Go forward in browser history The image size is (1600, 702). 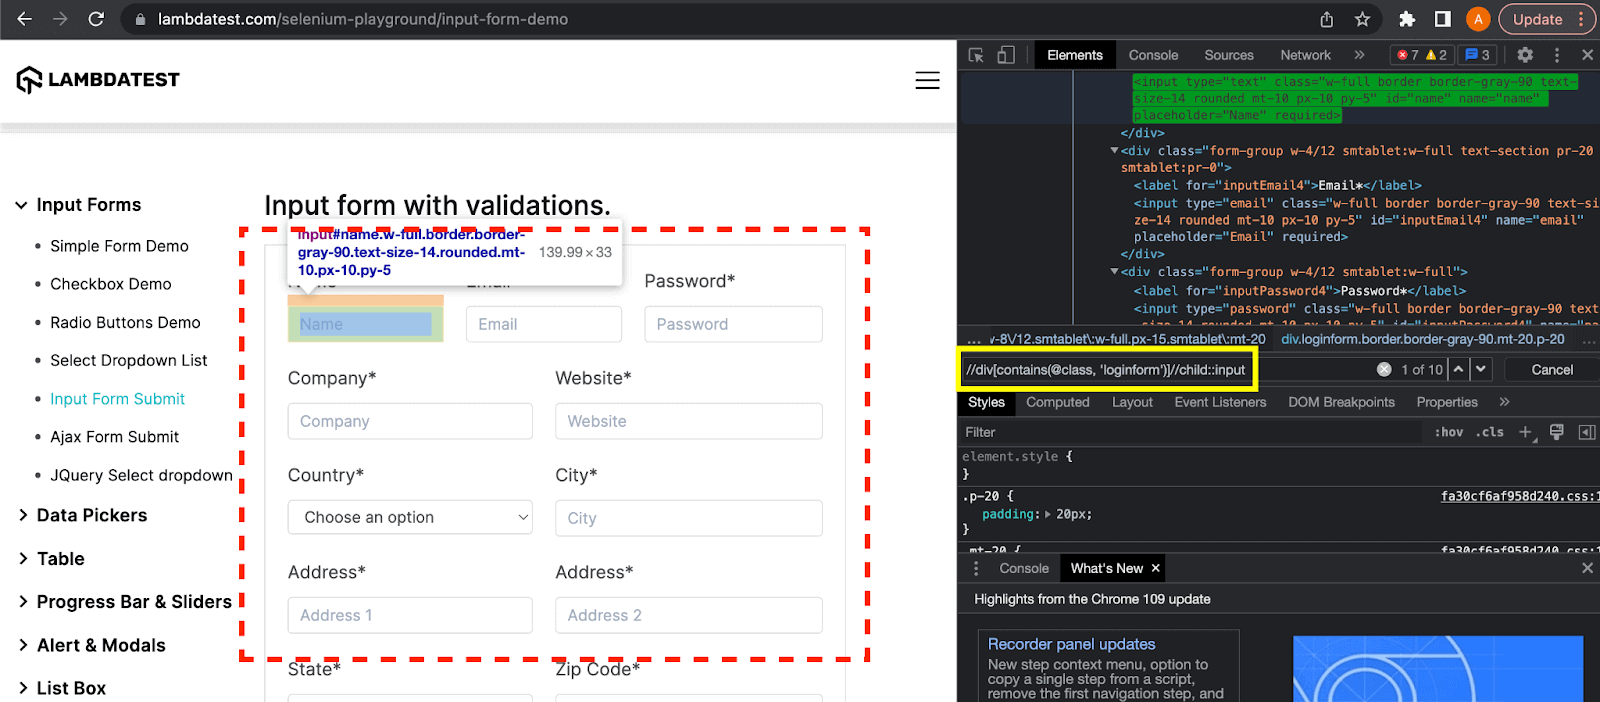tap(60, 19)
